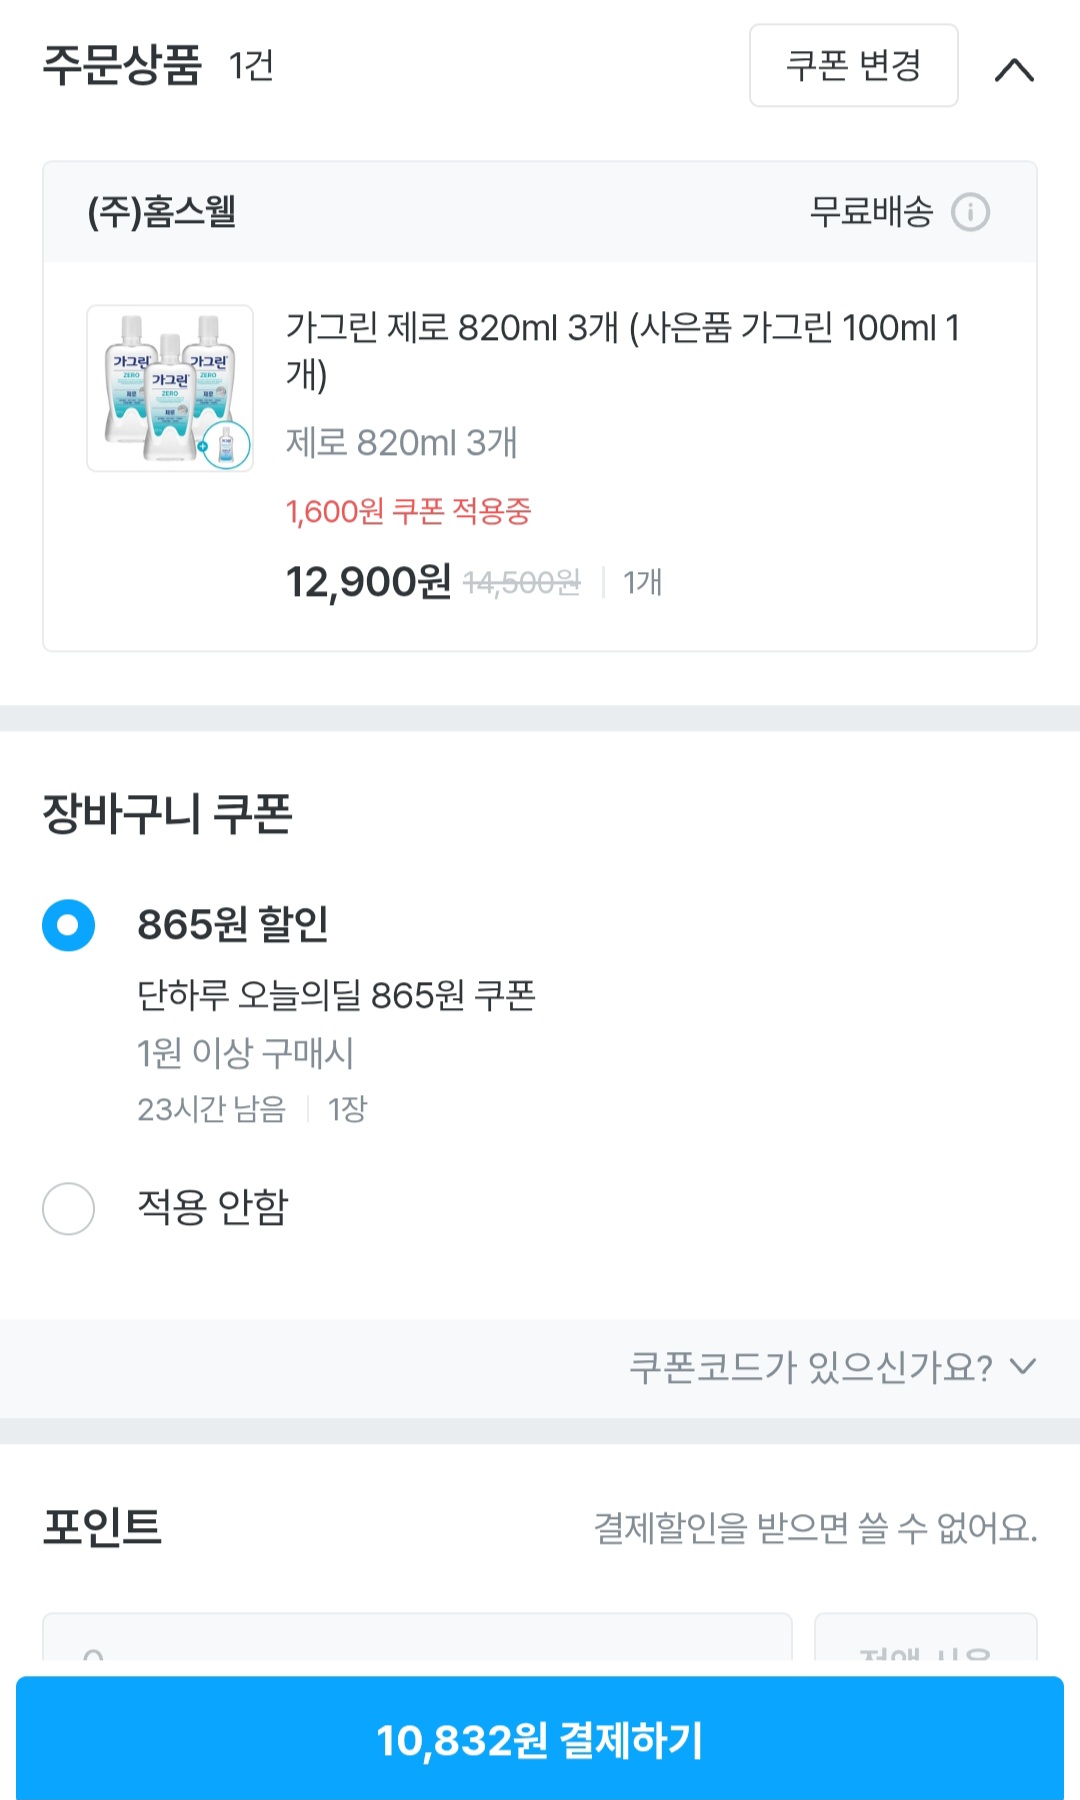Expand the 쿠폰코드가 있으신가요? section
The height and width of the screenshot is (1800, 1080).
810,1367
